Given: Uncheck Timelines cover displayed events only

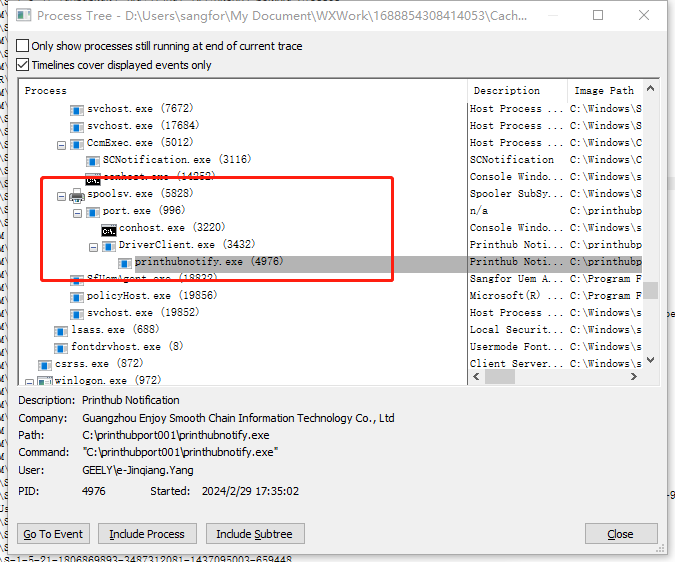Looking at the screenshot, I should click(x=23, y=65).
